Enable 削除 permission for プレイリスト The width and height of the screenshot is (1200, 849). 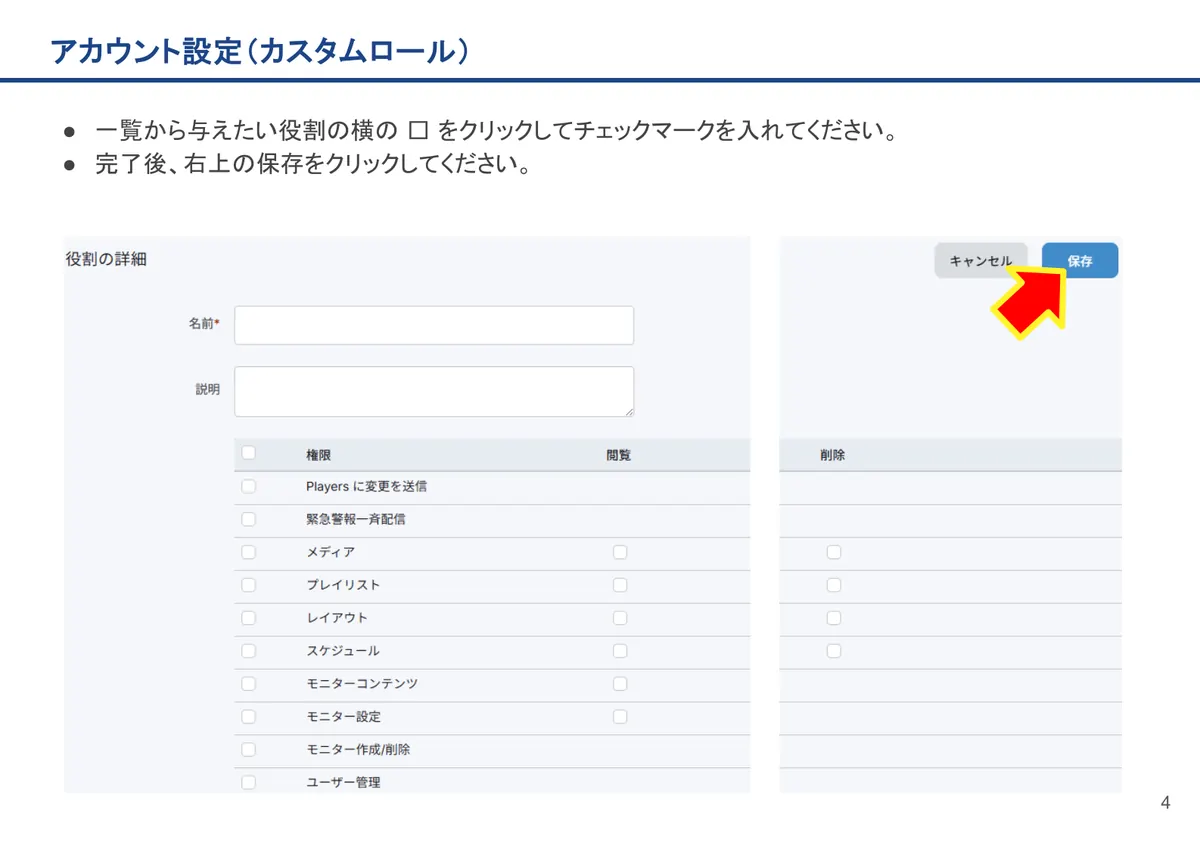tap(834, 585)
